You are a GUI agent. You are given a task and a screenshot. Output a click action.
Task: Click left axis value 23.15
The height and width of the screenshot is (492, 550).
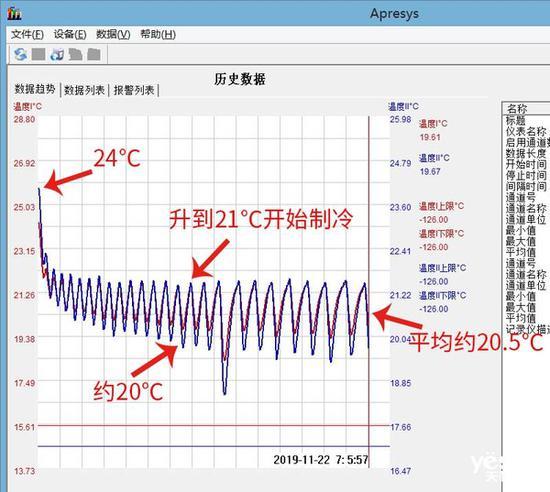(x=24, y=251)
